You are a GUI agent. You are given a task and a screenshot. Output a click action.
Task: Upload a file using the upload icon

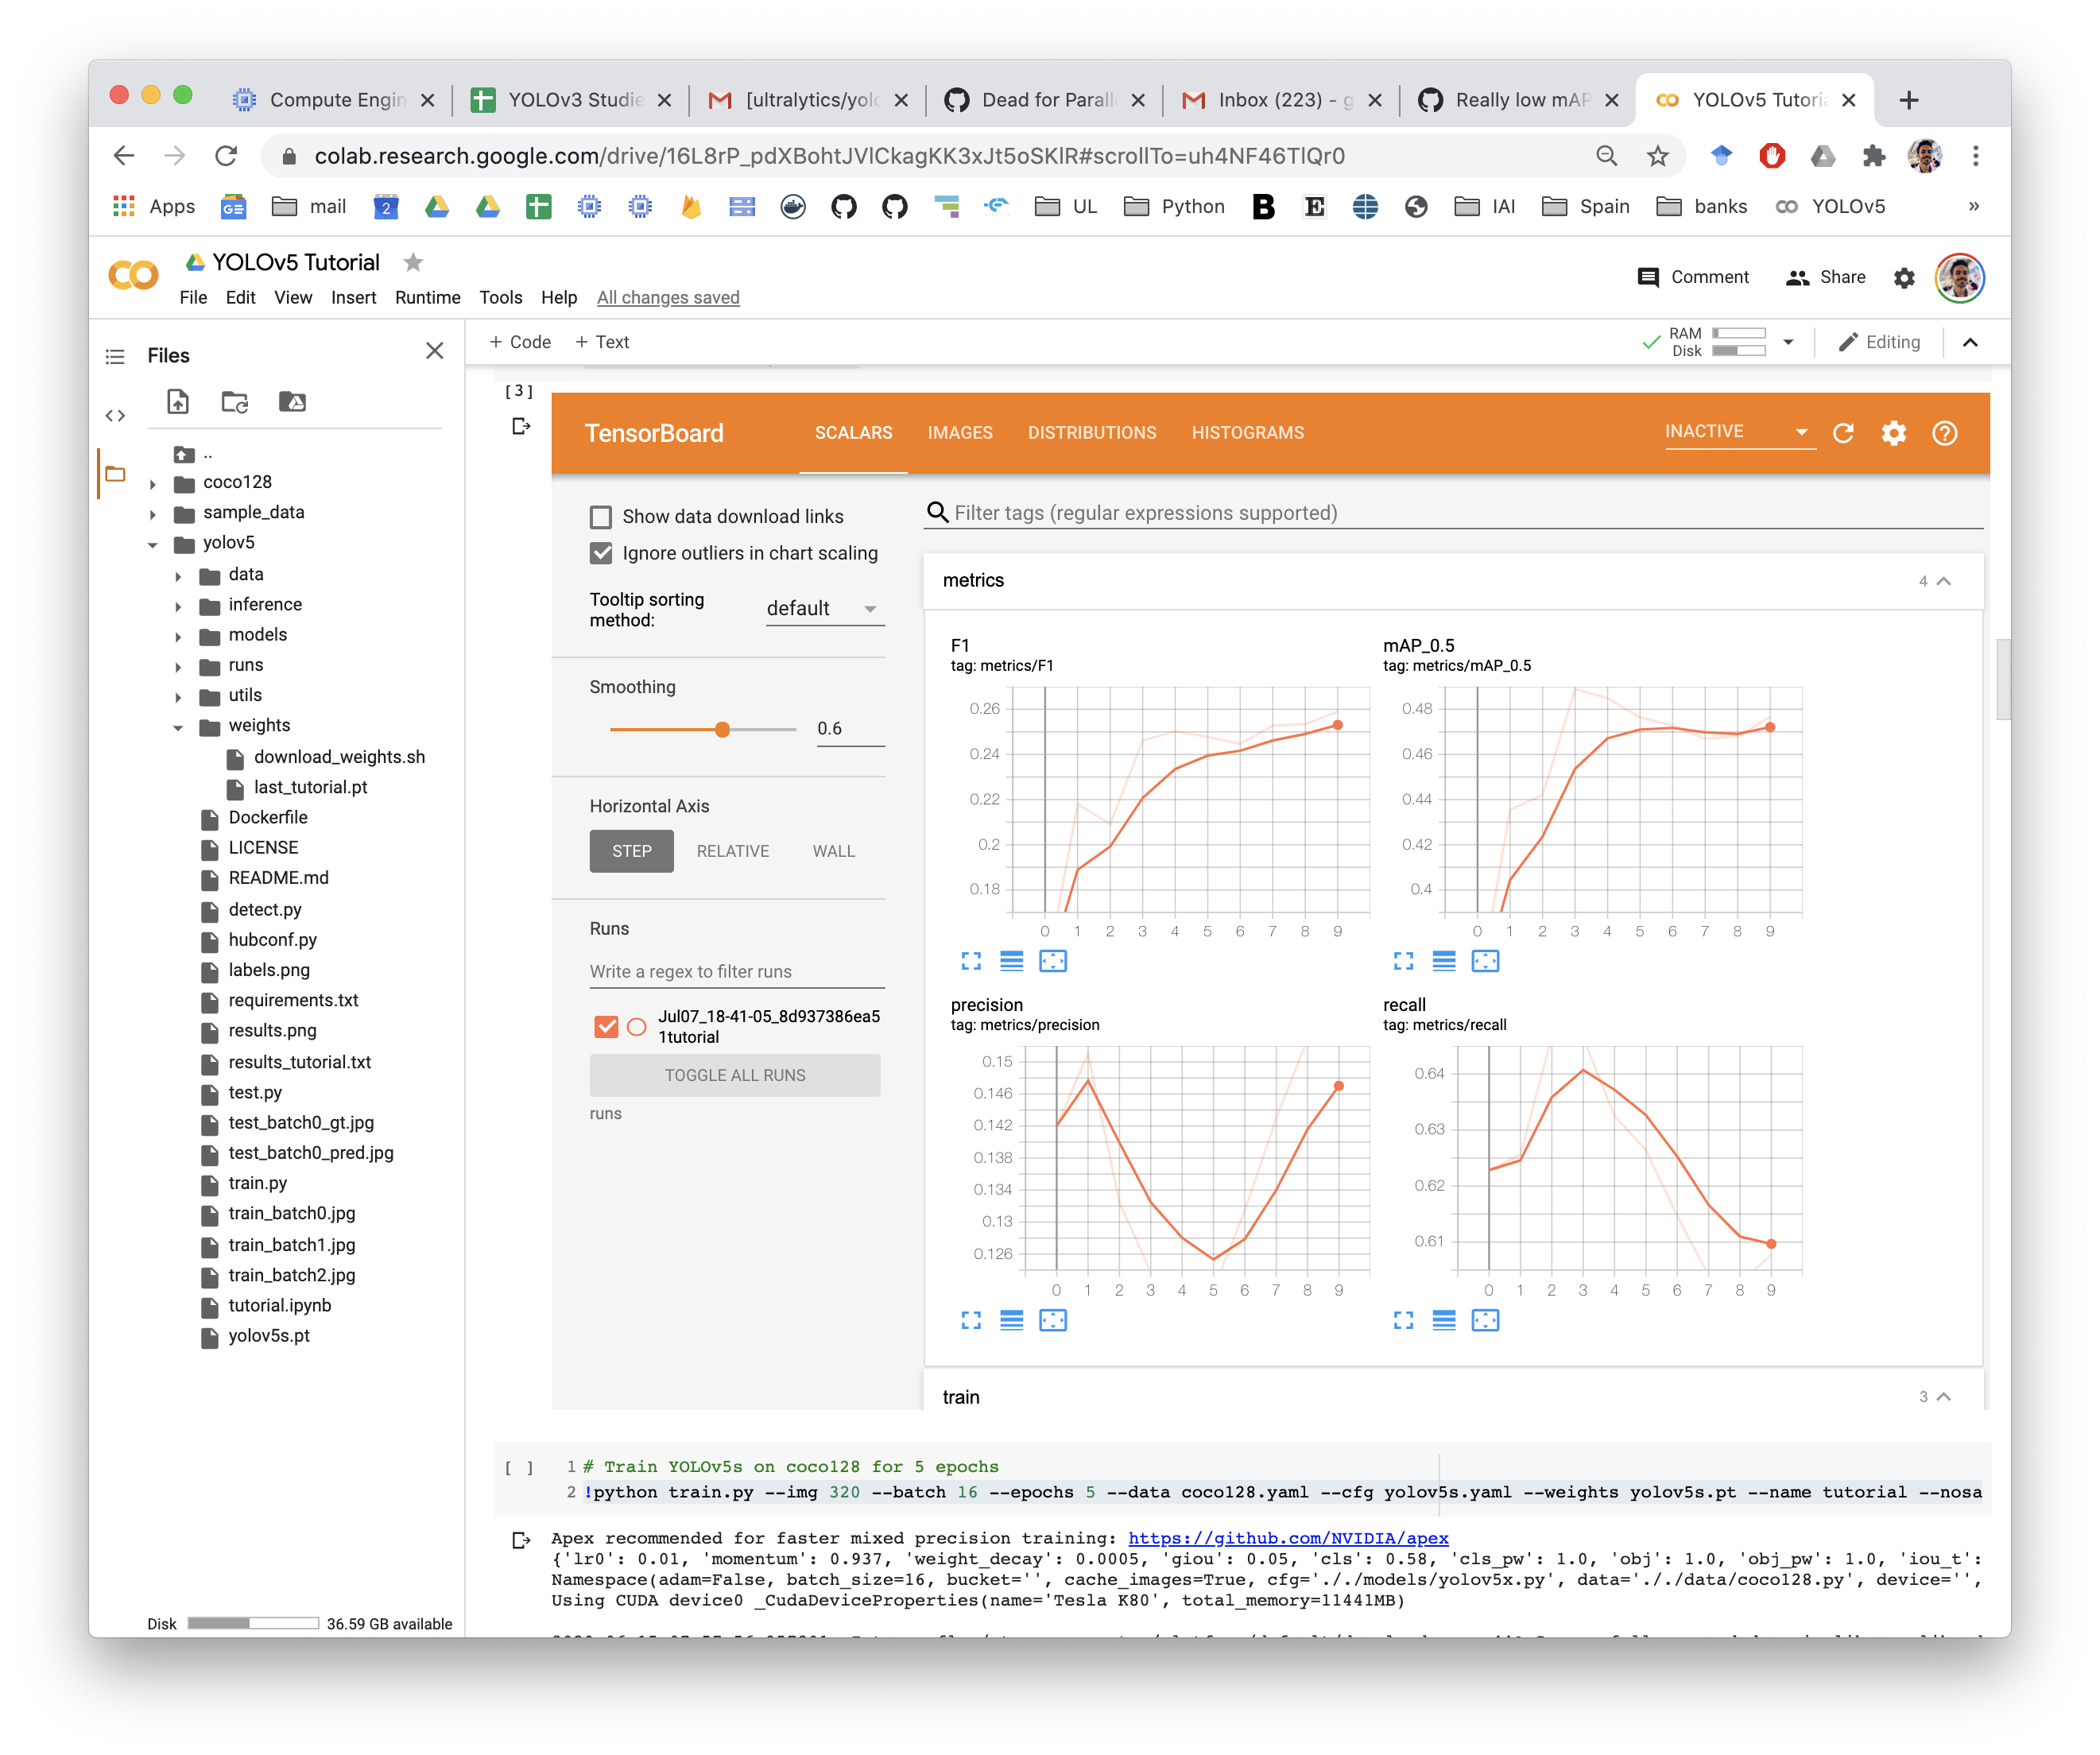pos(177,402)
